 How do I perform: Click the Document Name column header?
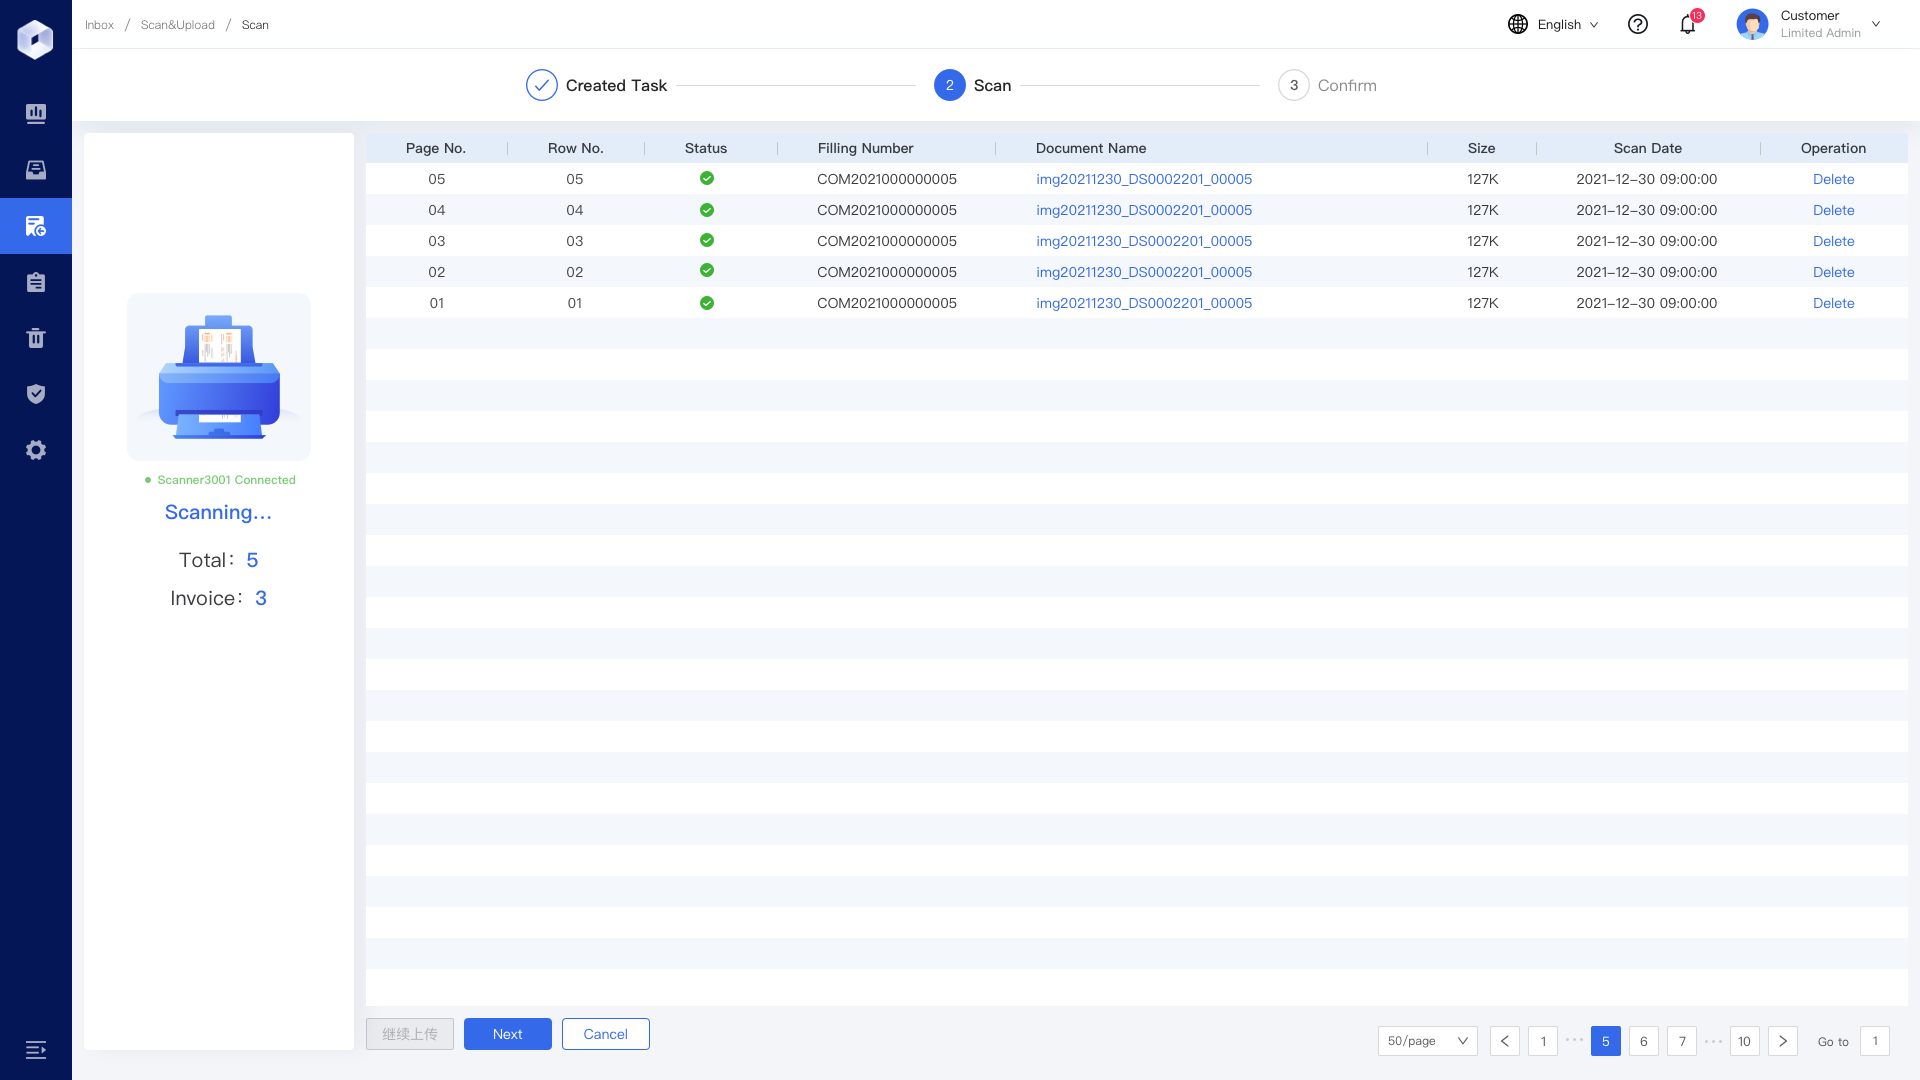pyautogui.click(x=1091, y=148)
